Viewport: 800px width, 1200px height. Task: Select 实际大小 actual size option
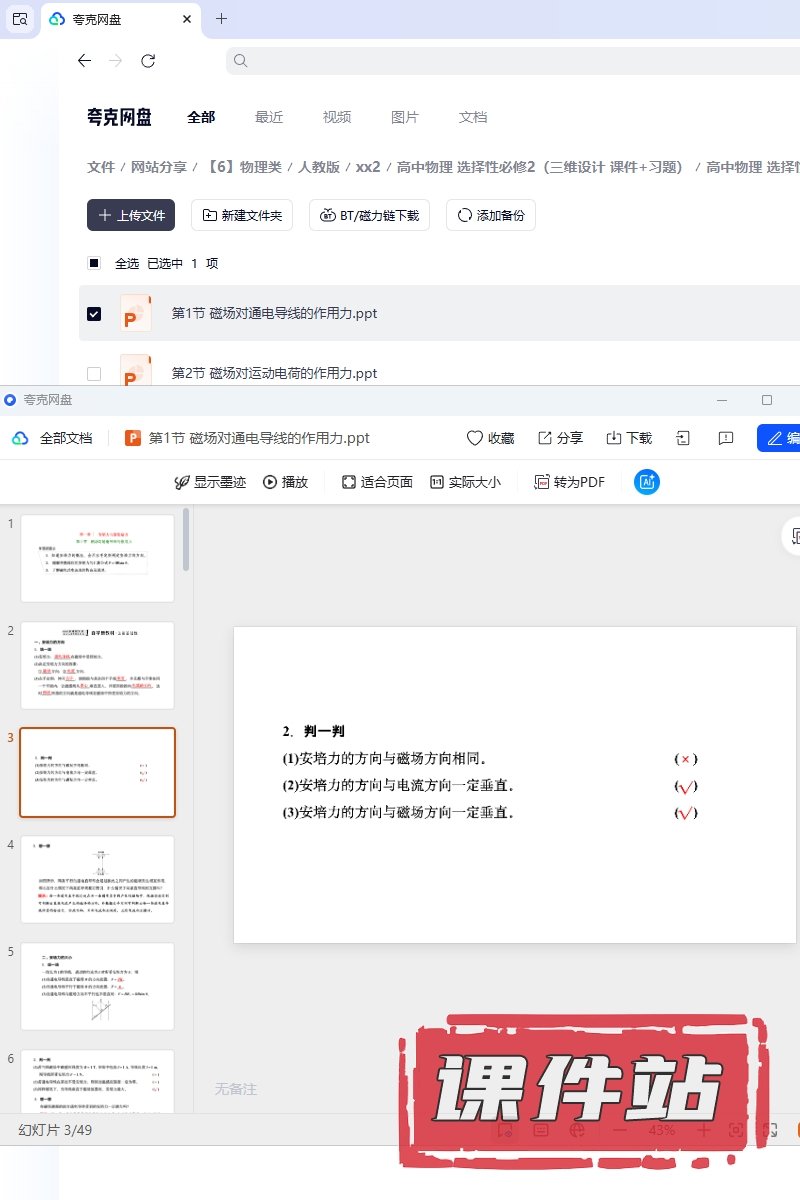click(465, 482)
